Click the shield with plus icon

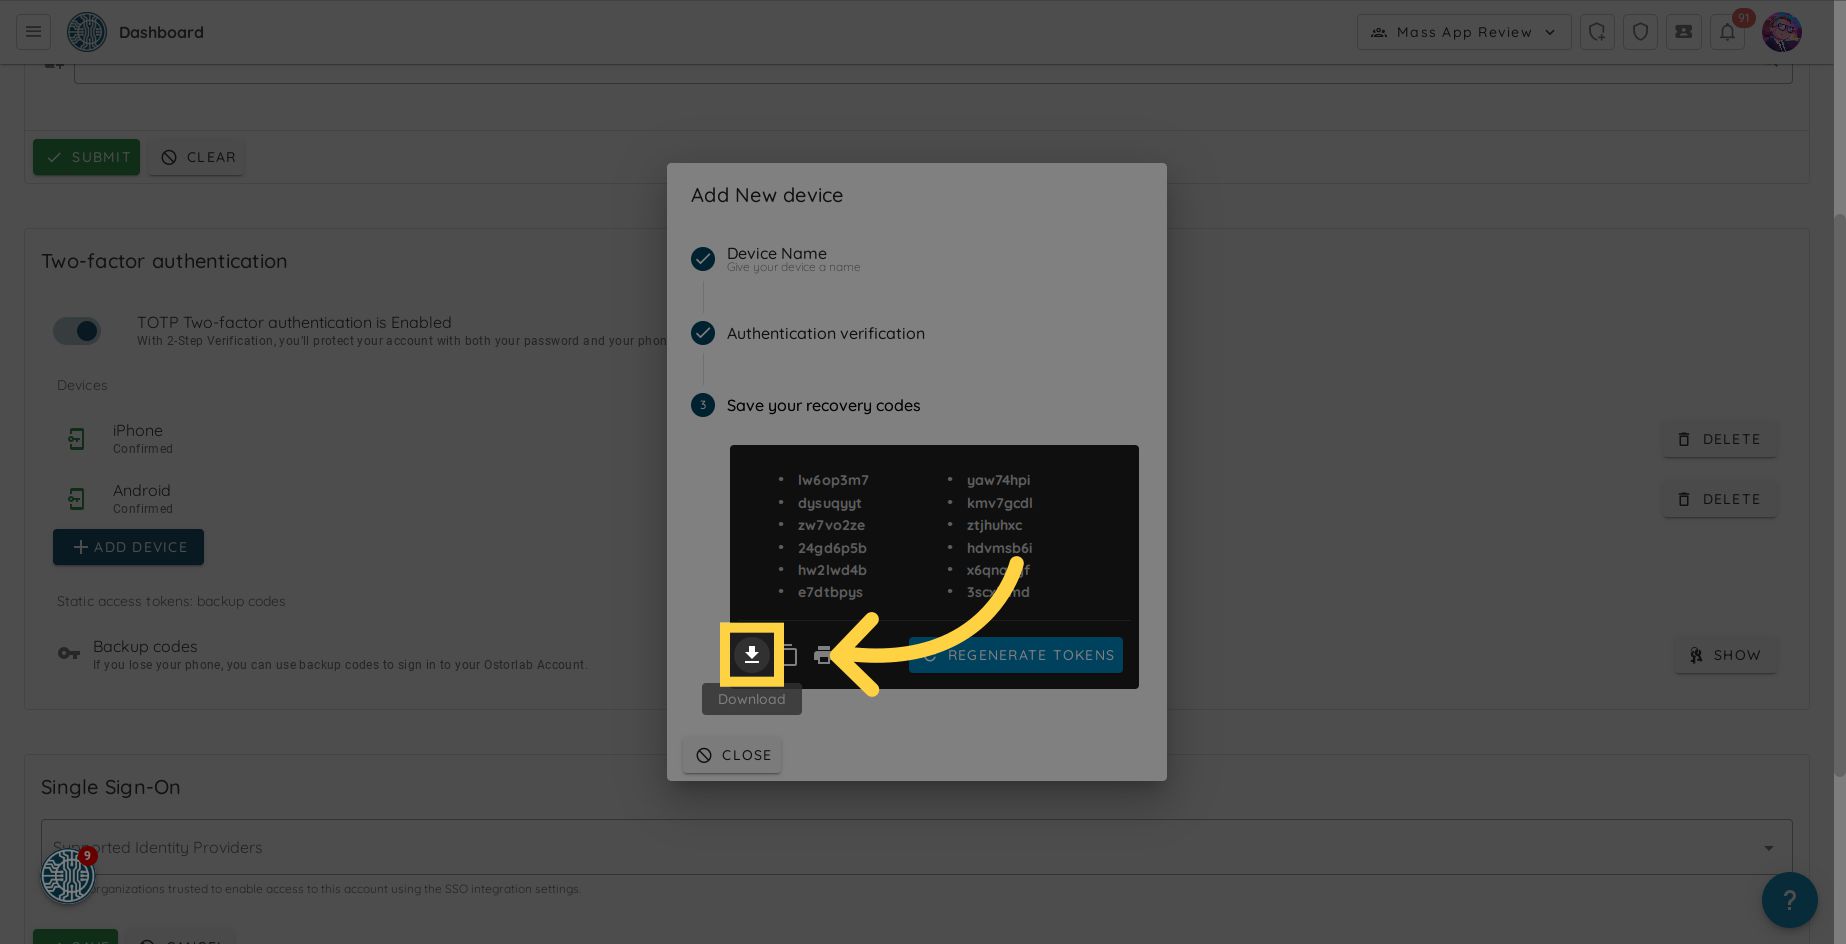pos(1597,32)
